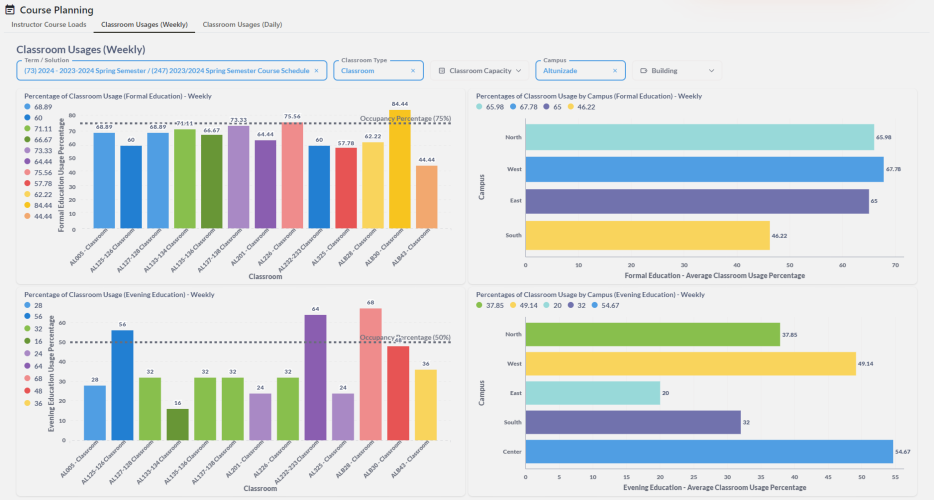Toggle the 65.98 campus legend entry
The image size is (934, 500).
click(x=490, y=107)
